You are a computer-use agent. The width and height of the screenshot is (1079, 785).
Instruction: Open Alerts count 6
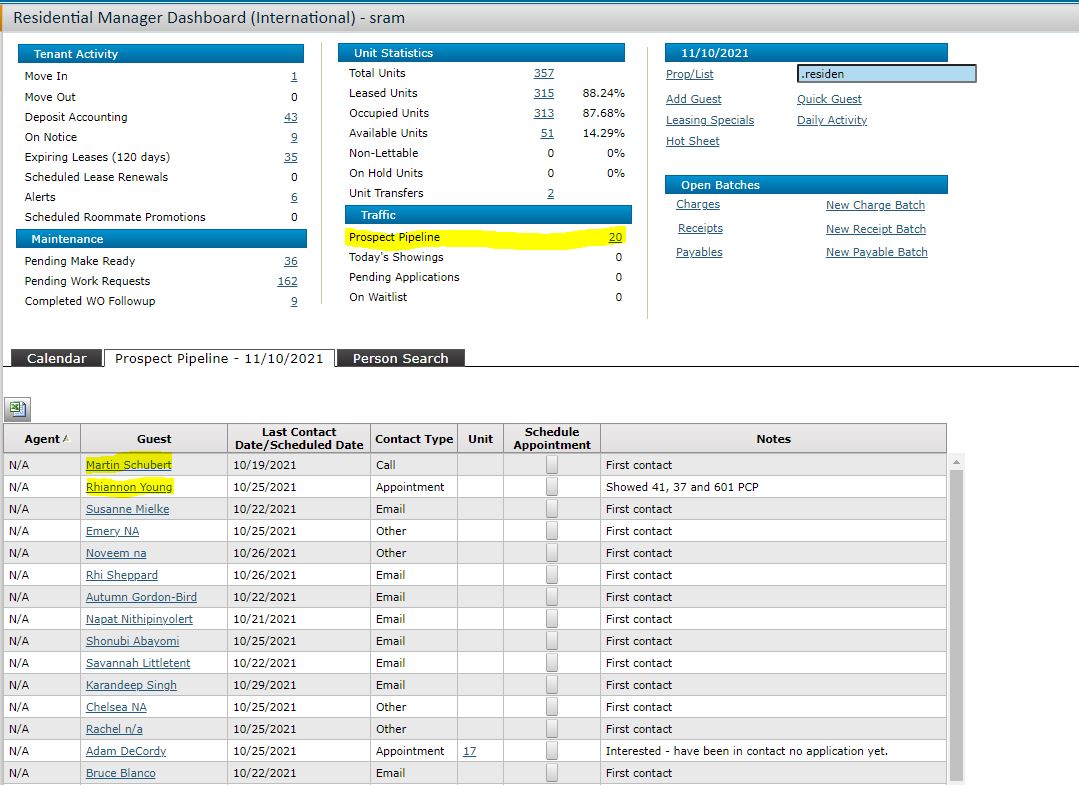point(294,197)
